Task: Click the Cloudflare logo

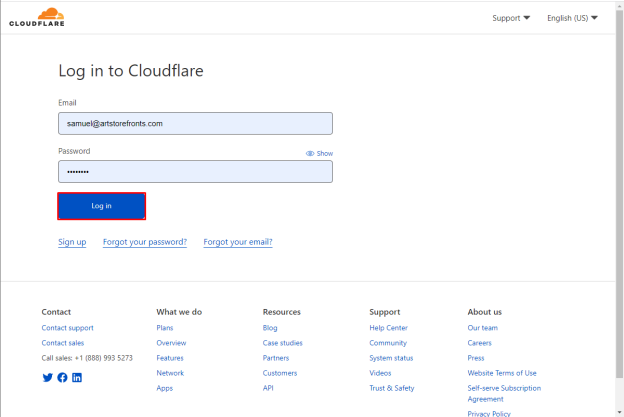Action: coord(37,18)
